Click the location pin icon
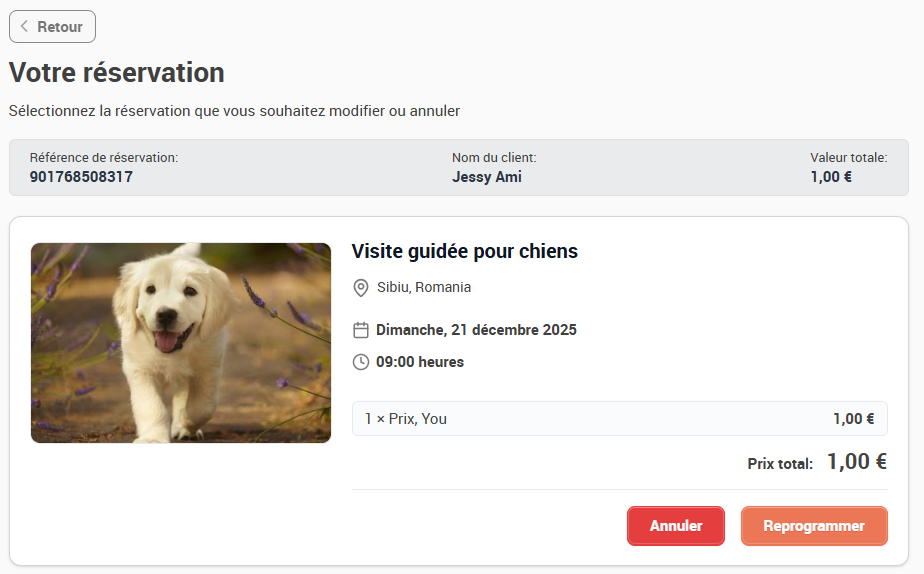The image size is (924, 574). tap(361, 288)
